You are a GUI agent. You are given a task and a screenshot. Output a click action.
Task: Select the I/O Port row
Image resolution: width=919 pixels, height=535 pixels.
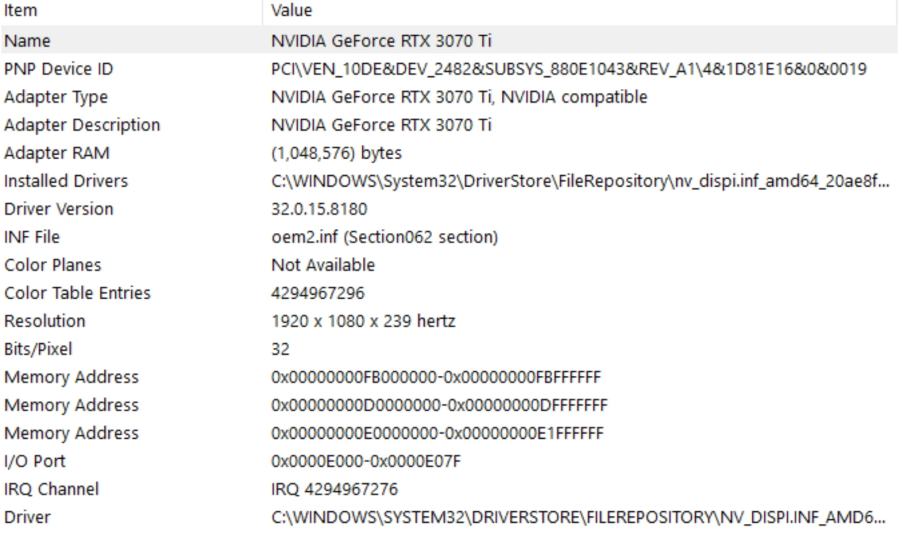(x=35, y=461)
